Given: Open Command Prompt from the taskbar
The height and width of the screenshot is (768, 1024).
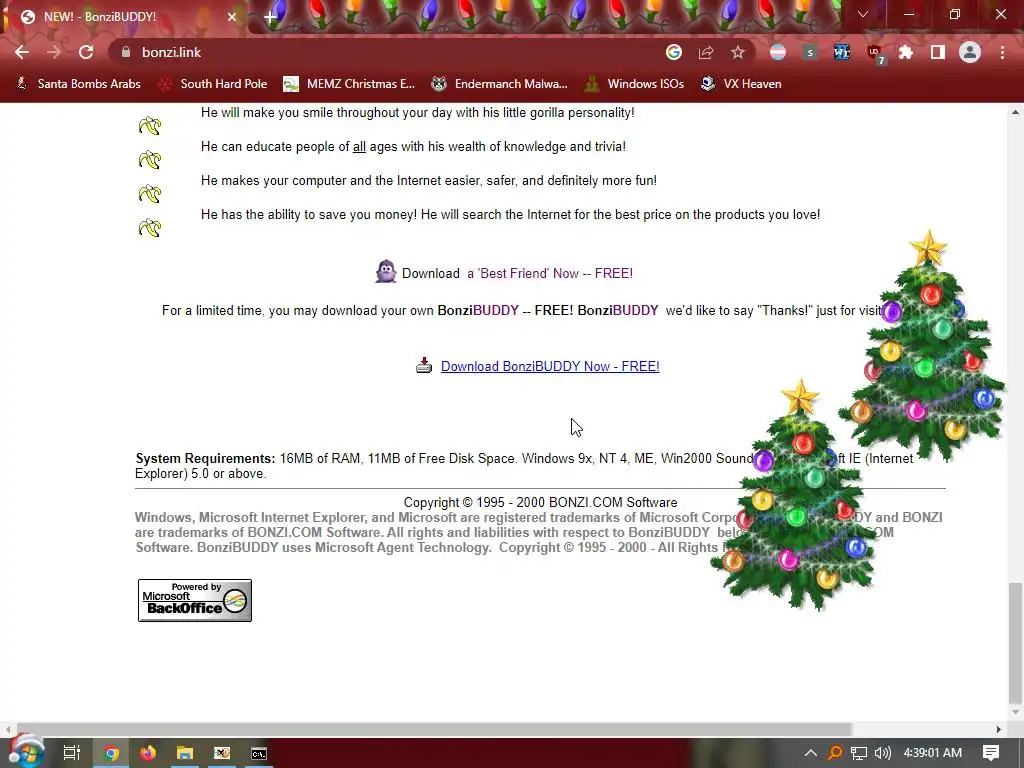Looking at the screenshot, I should point(259,753).
